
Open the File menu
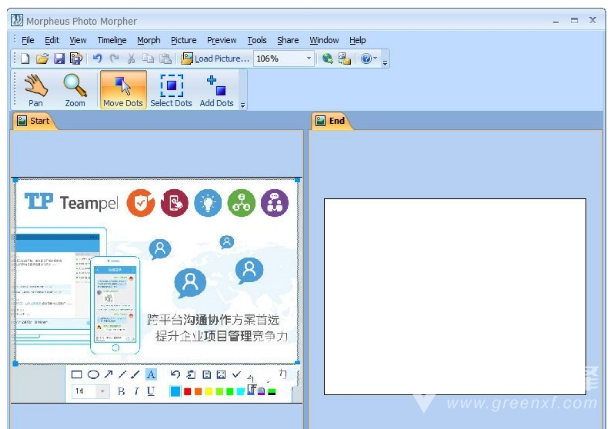pyautogui.click(x=27, y=40)
